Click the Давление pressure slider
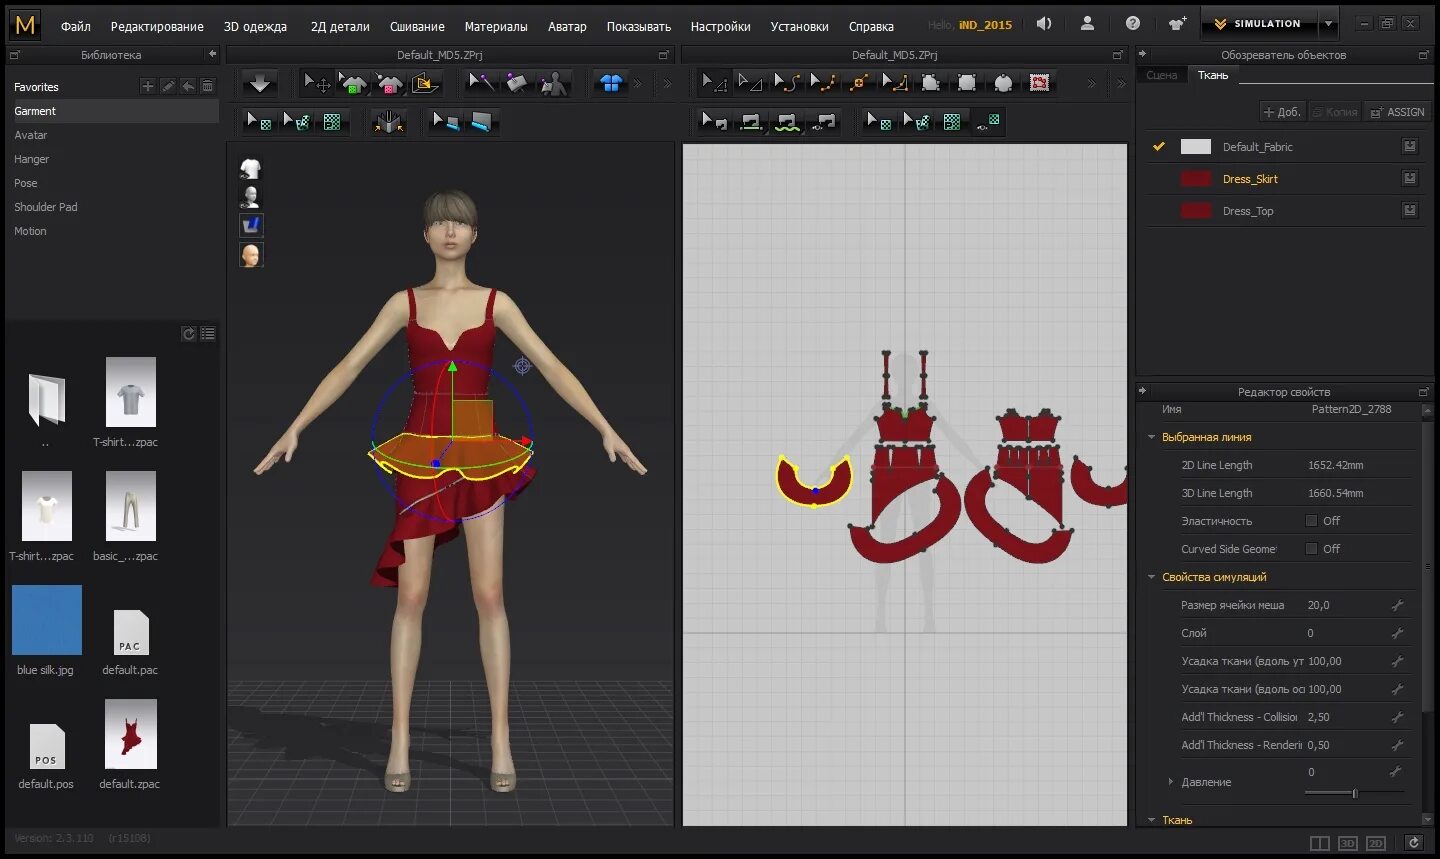The width and height of the screenshot is (1440, 859). click(1355, 793)
